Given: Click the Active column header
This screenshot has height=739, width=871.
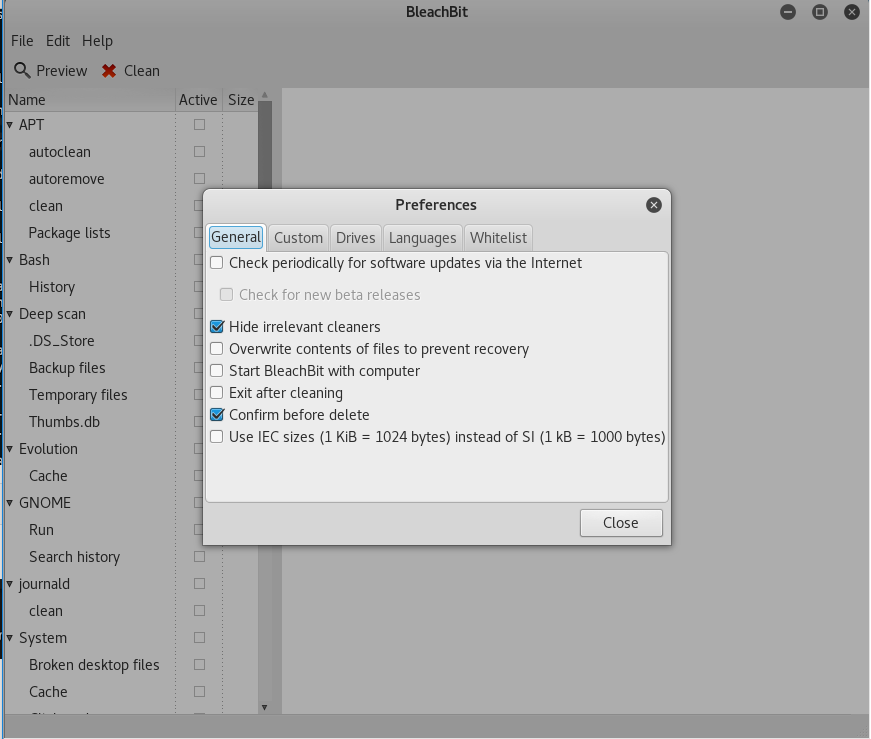Looking at the screenshot, I should [198, 100].
